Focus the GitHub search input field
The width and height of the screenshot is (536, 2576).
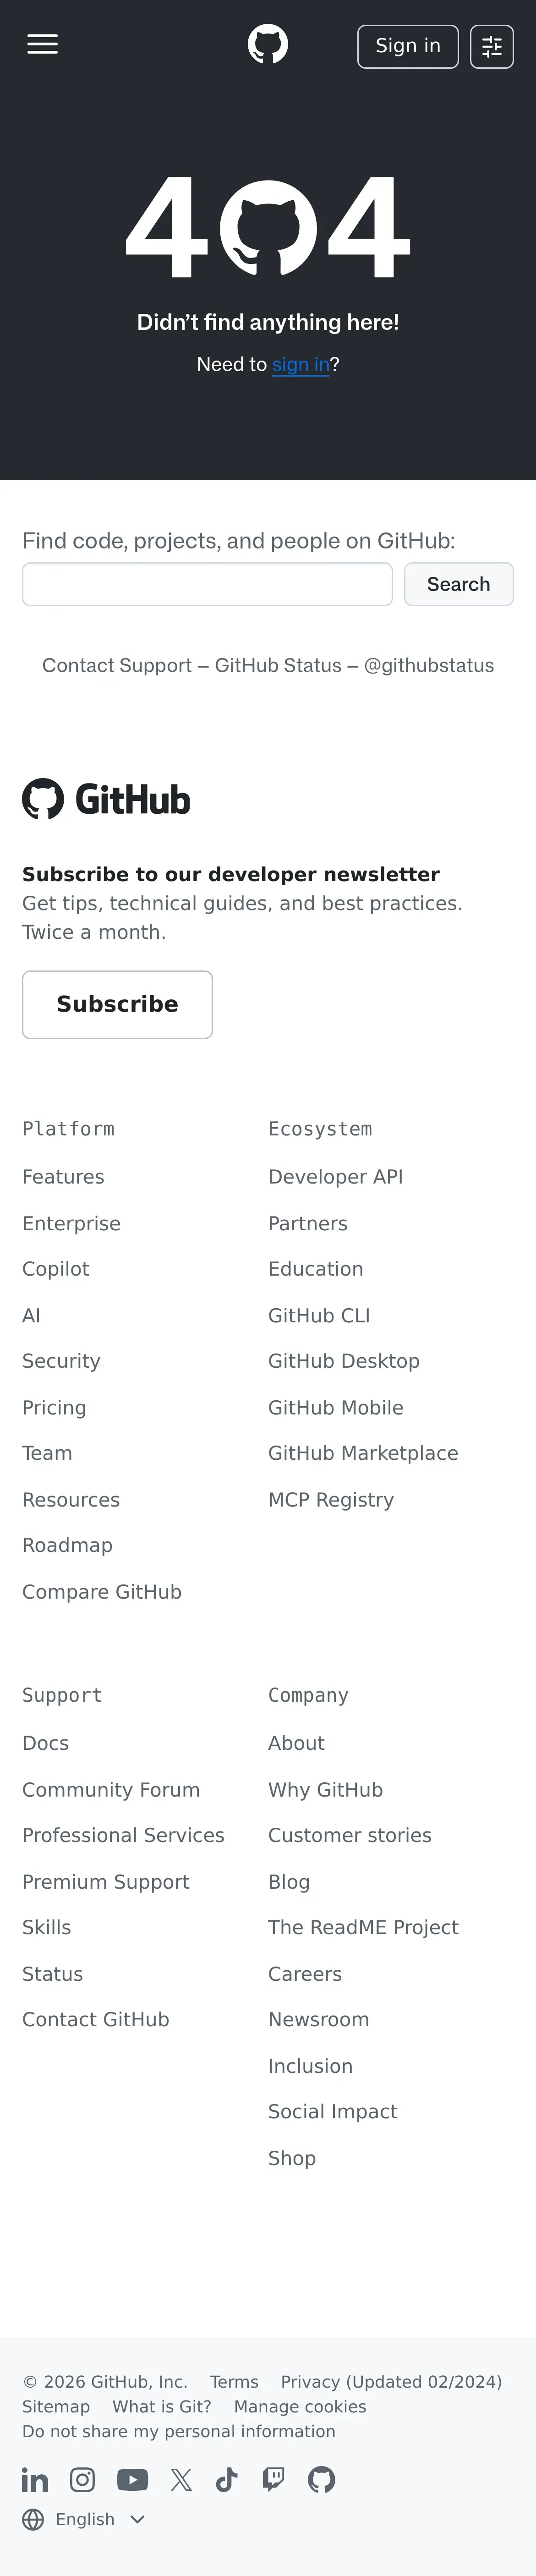(x=207, y=584)
